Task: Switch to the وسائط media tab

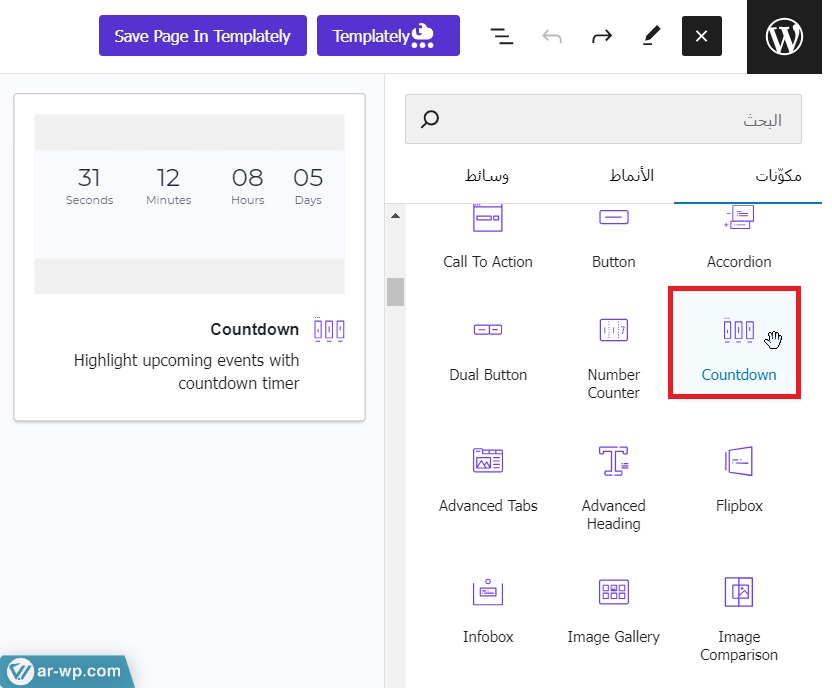Action: [486, 176]
